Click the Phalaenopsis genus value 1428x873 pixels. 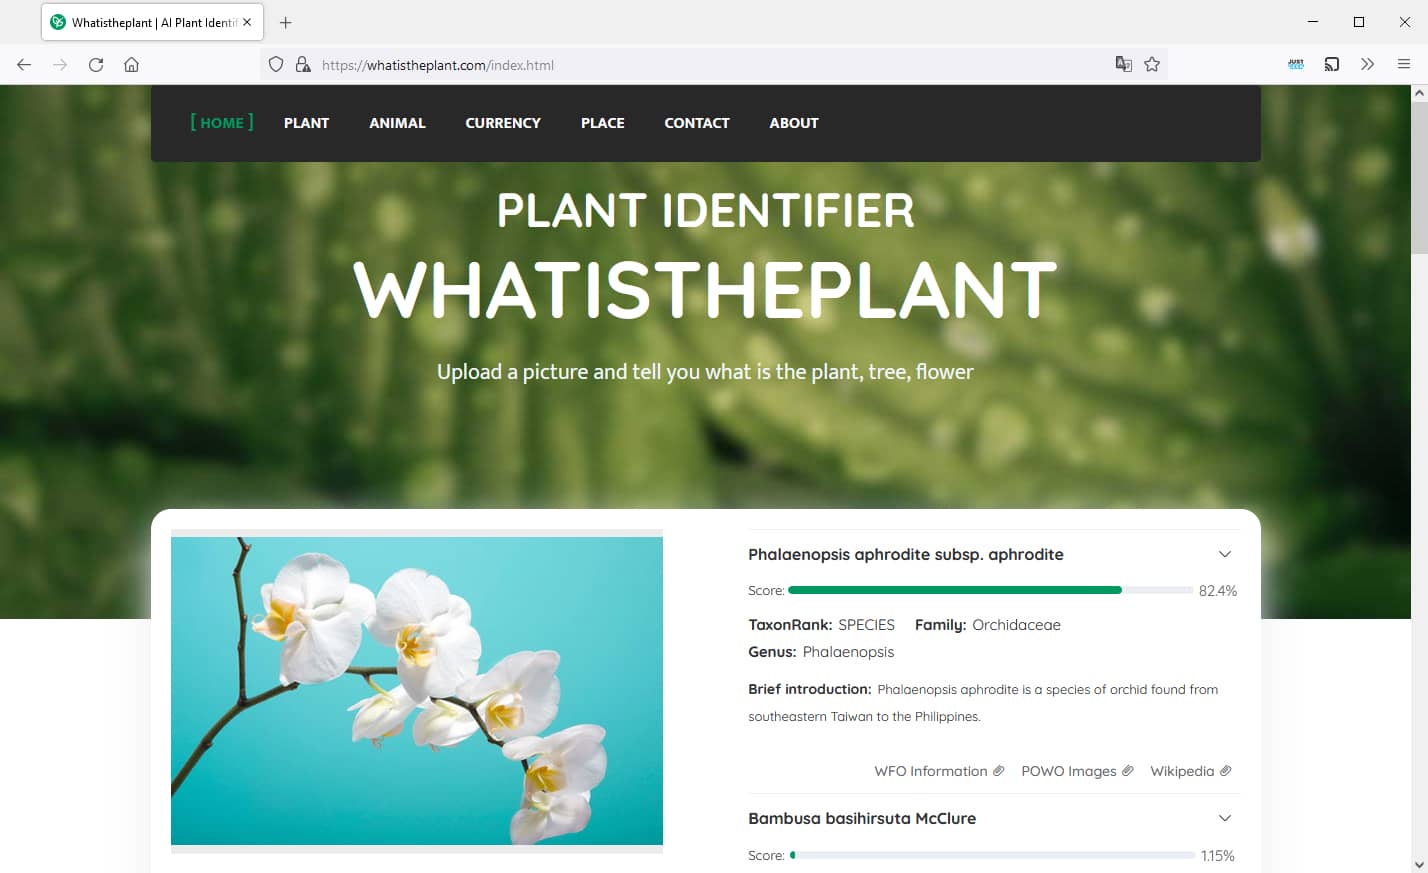848,652
